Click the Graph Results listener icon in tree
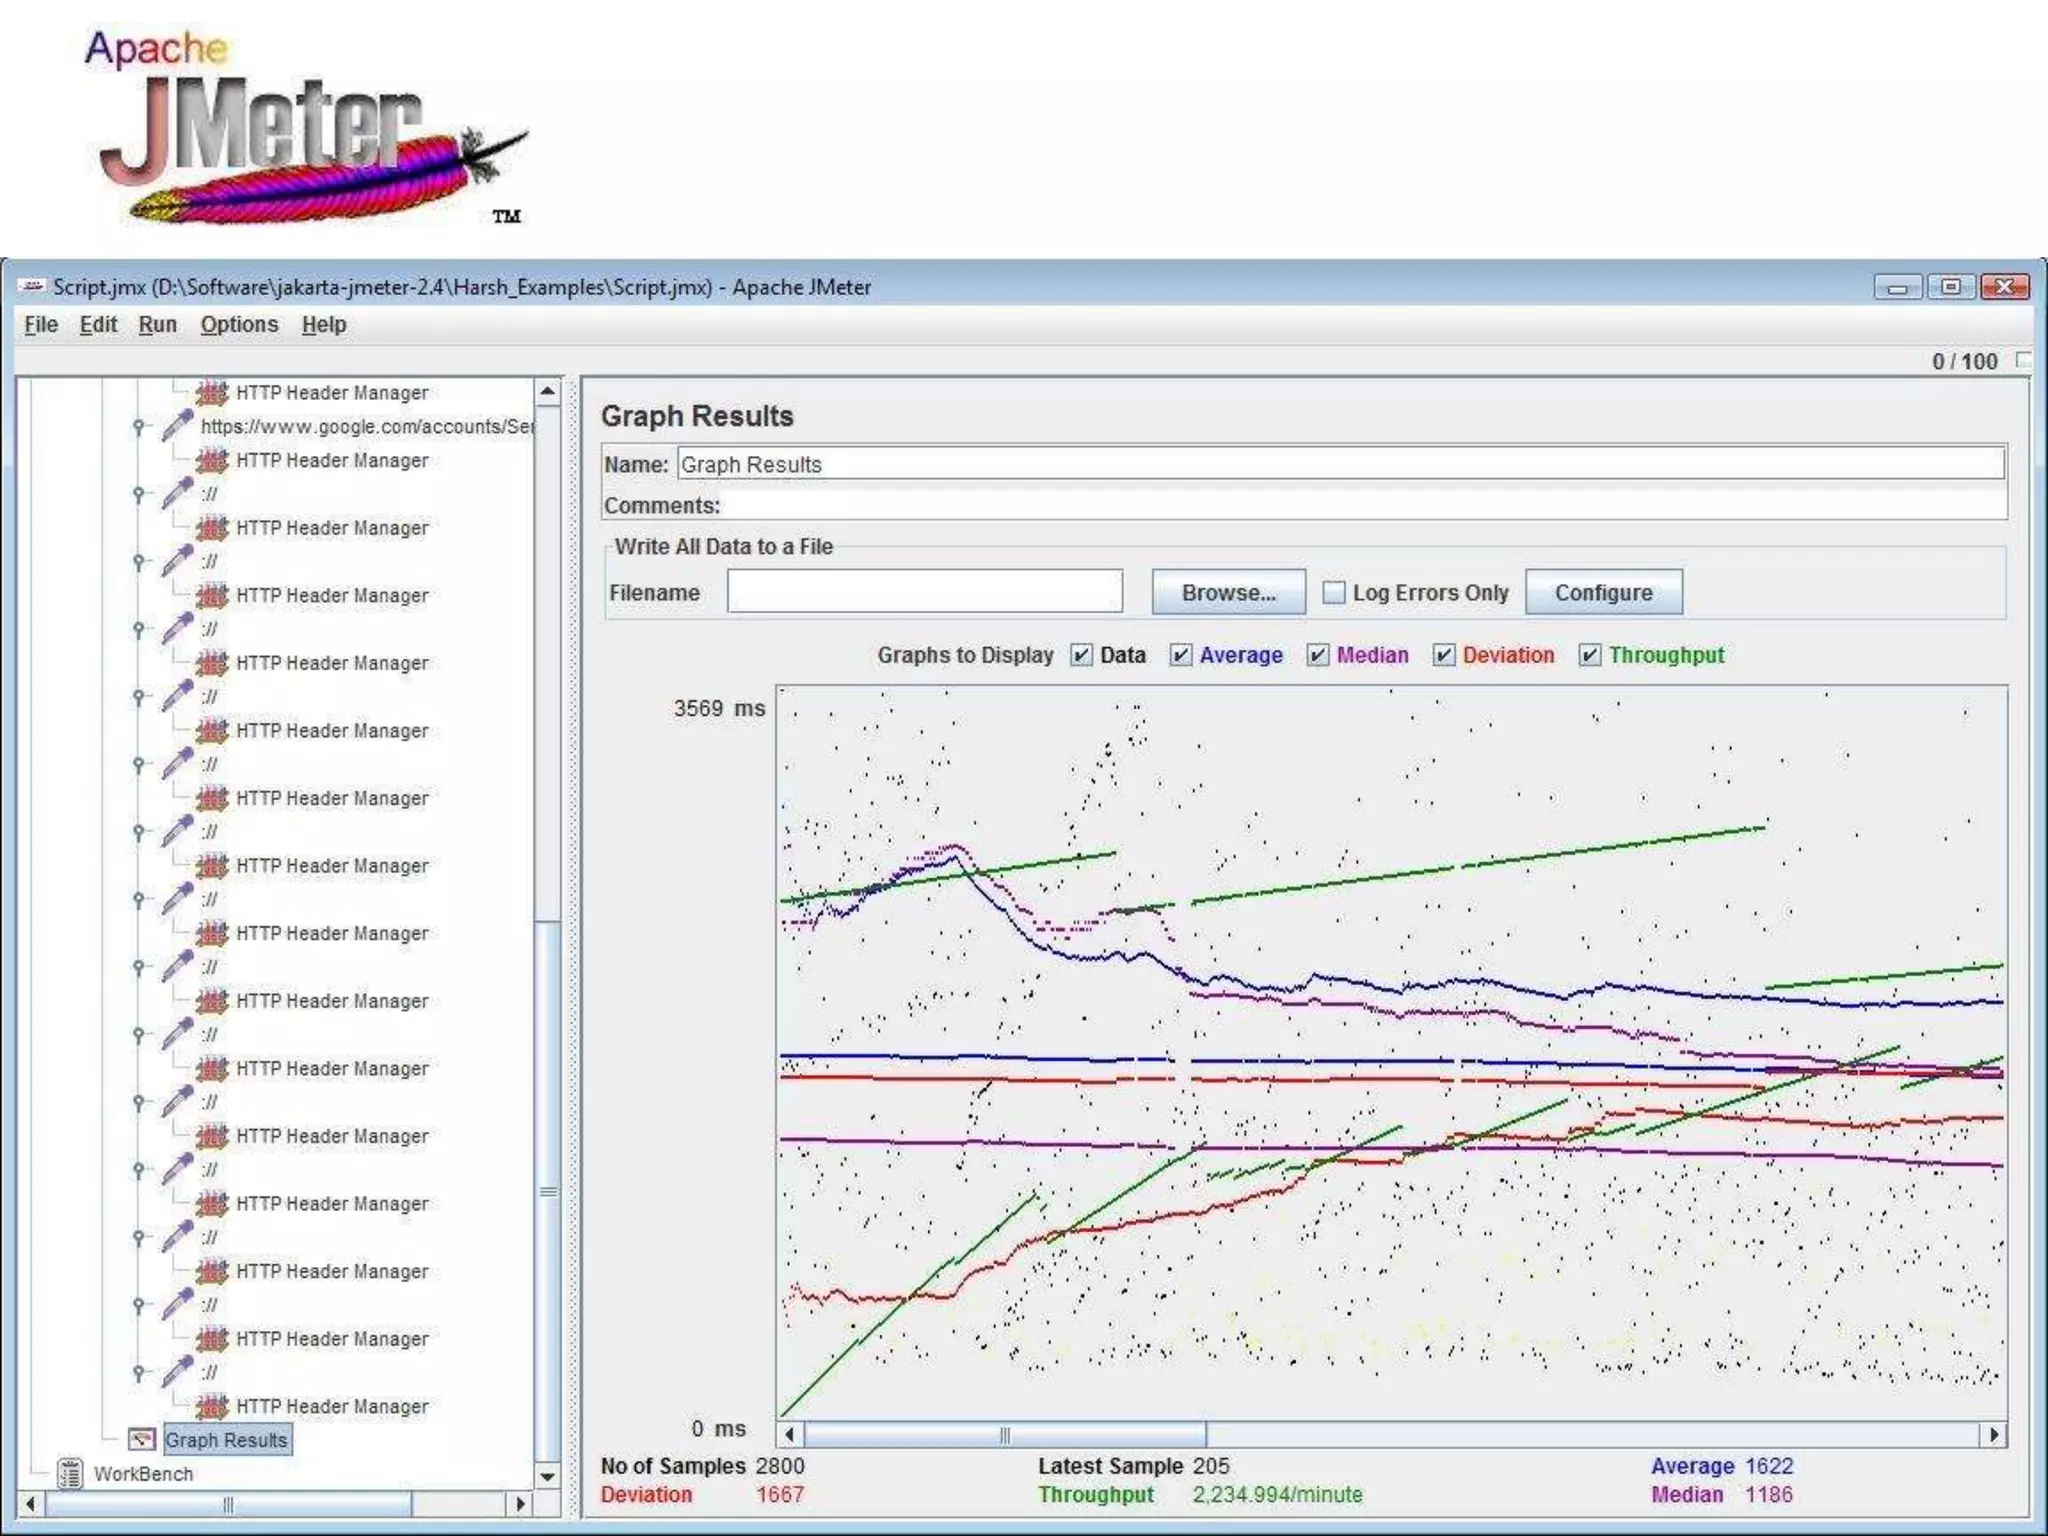 [x=142, y=1440]
